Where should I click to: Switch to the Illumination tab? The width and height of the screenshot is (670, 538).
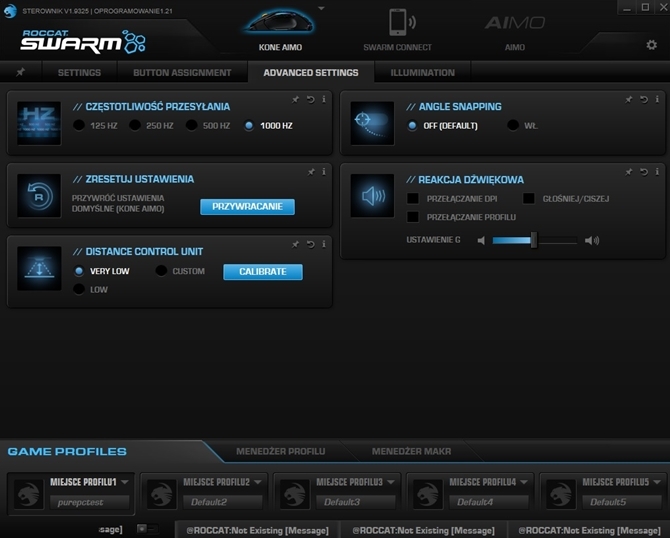[x=423, y=73]
